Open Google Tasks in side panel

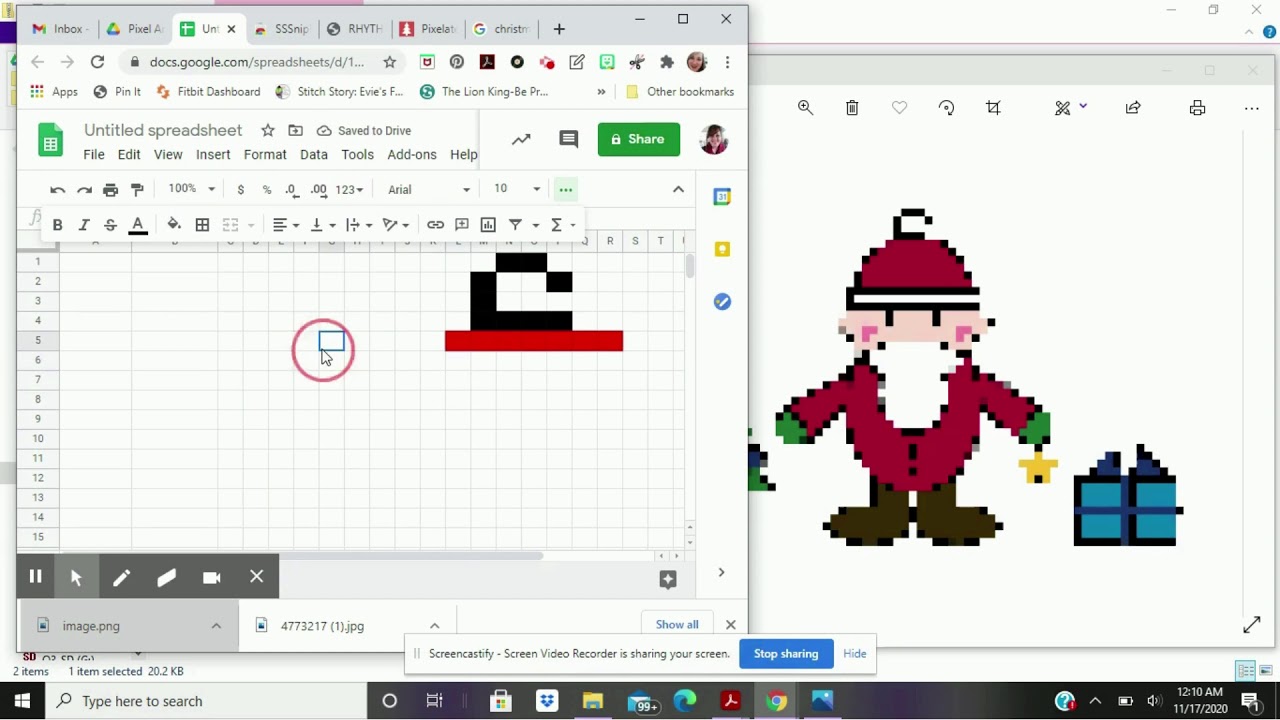tap(722, 301)
